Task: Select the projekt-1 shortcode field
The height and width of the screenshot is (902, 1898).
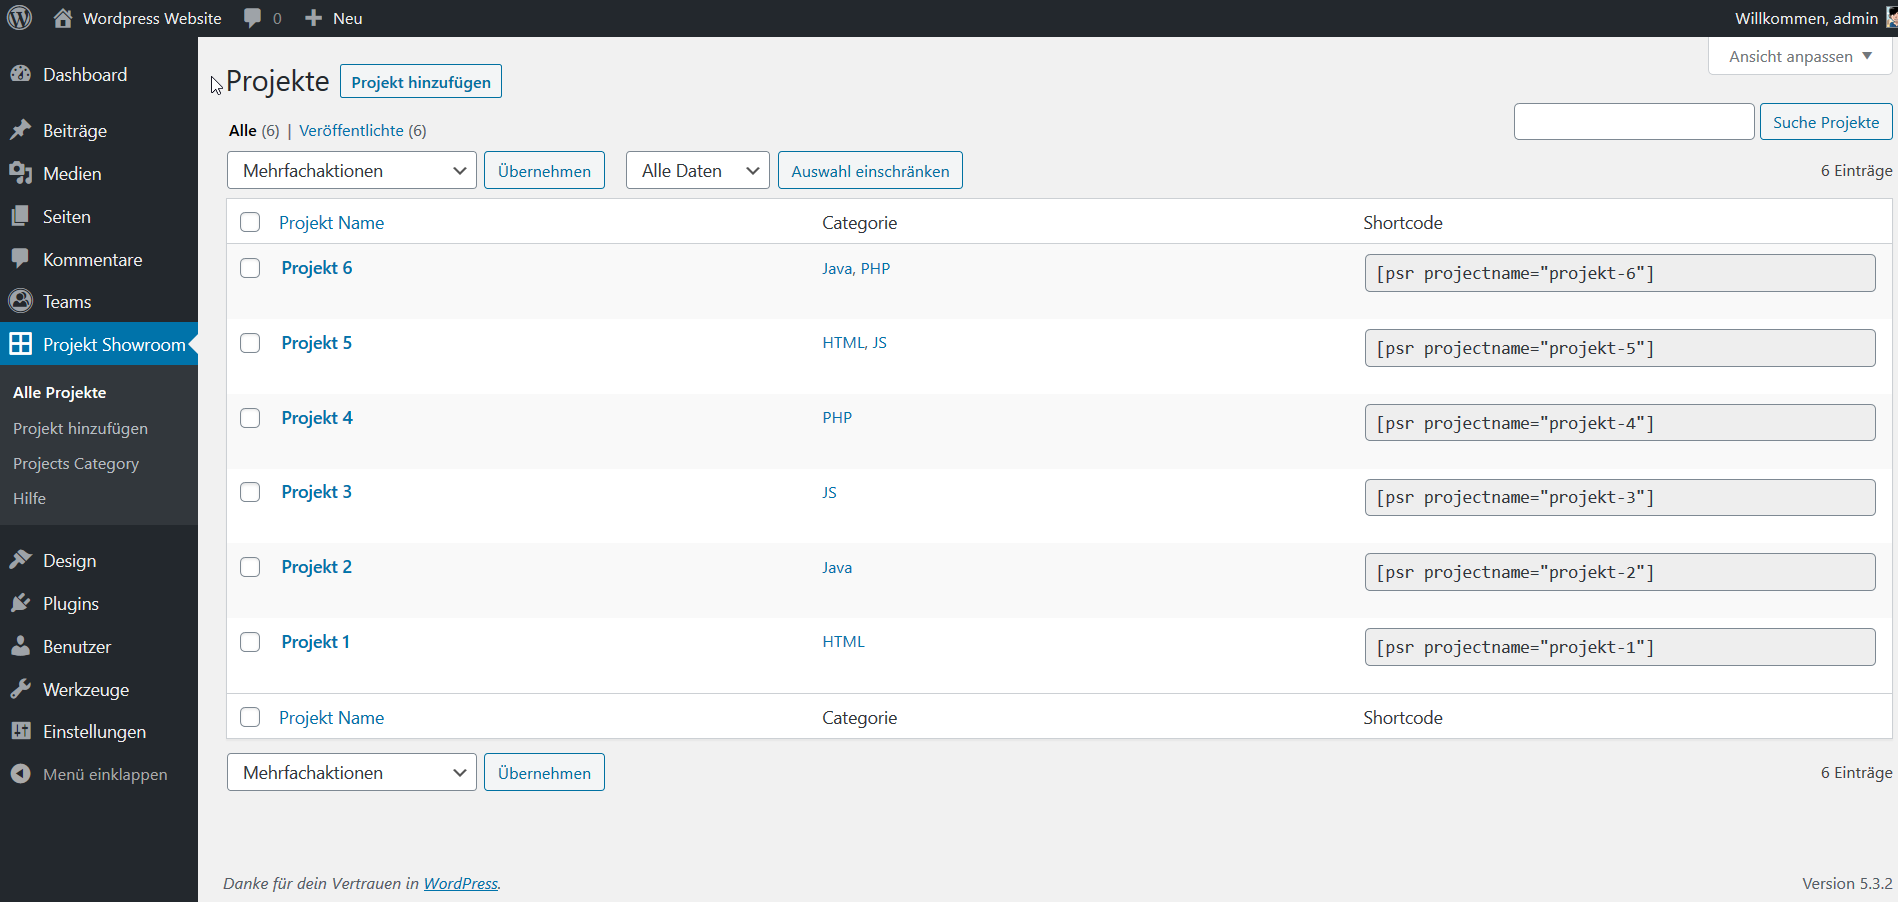Action: pyautogui.click(x=1620, y=647)
